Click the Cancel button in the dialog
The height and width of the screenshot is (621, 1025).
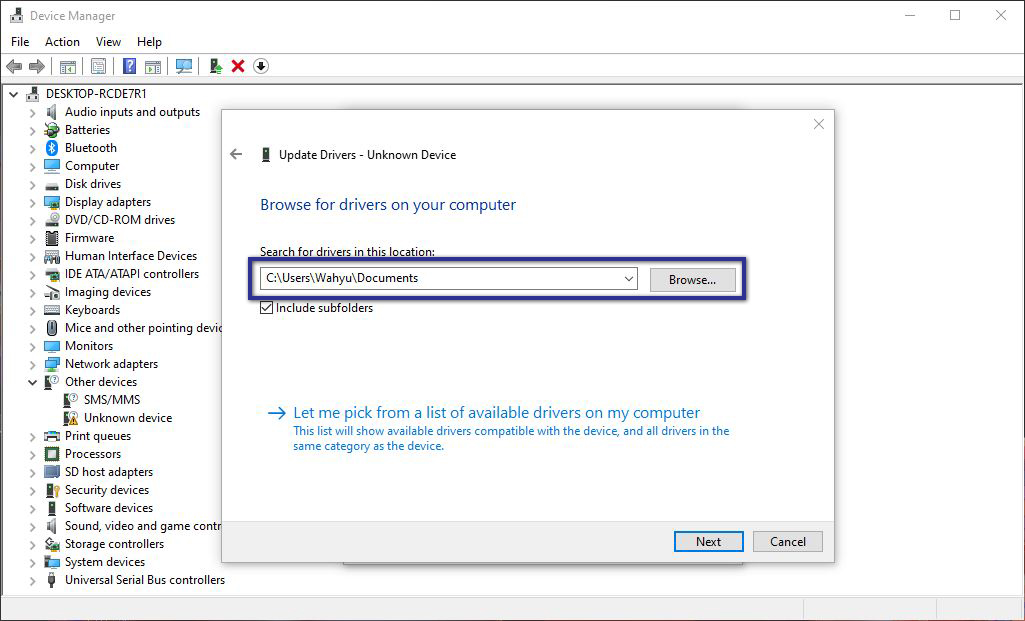coord(787,542)
